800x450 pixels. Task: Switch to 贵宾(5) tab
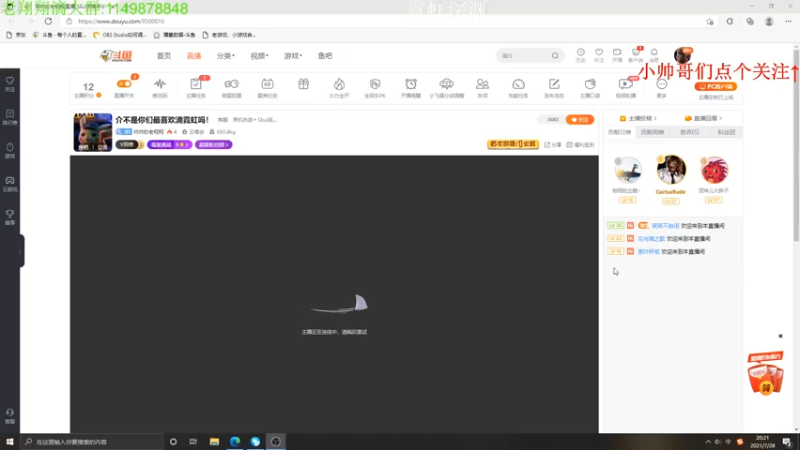(689, 132)
